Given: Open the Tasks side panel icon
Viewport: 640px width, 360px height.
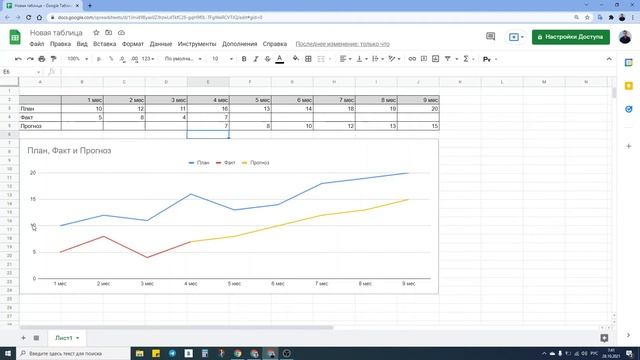Looking at the screenshot, I should [629, 109].
